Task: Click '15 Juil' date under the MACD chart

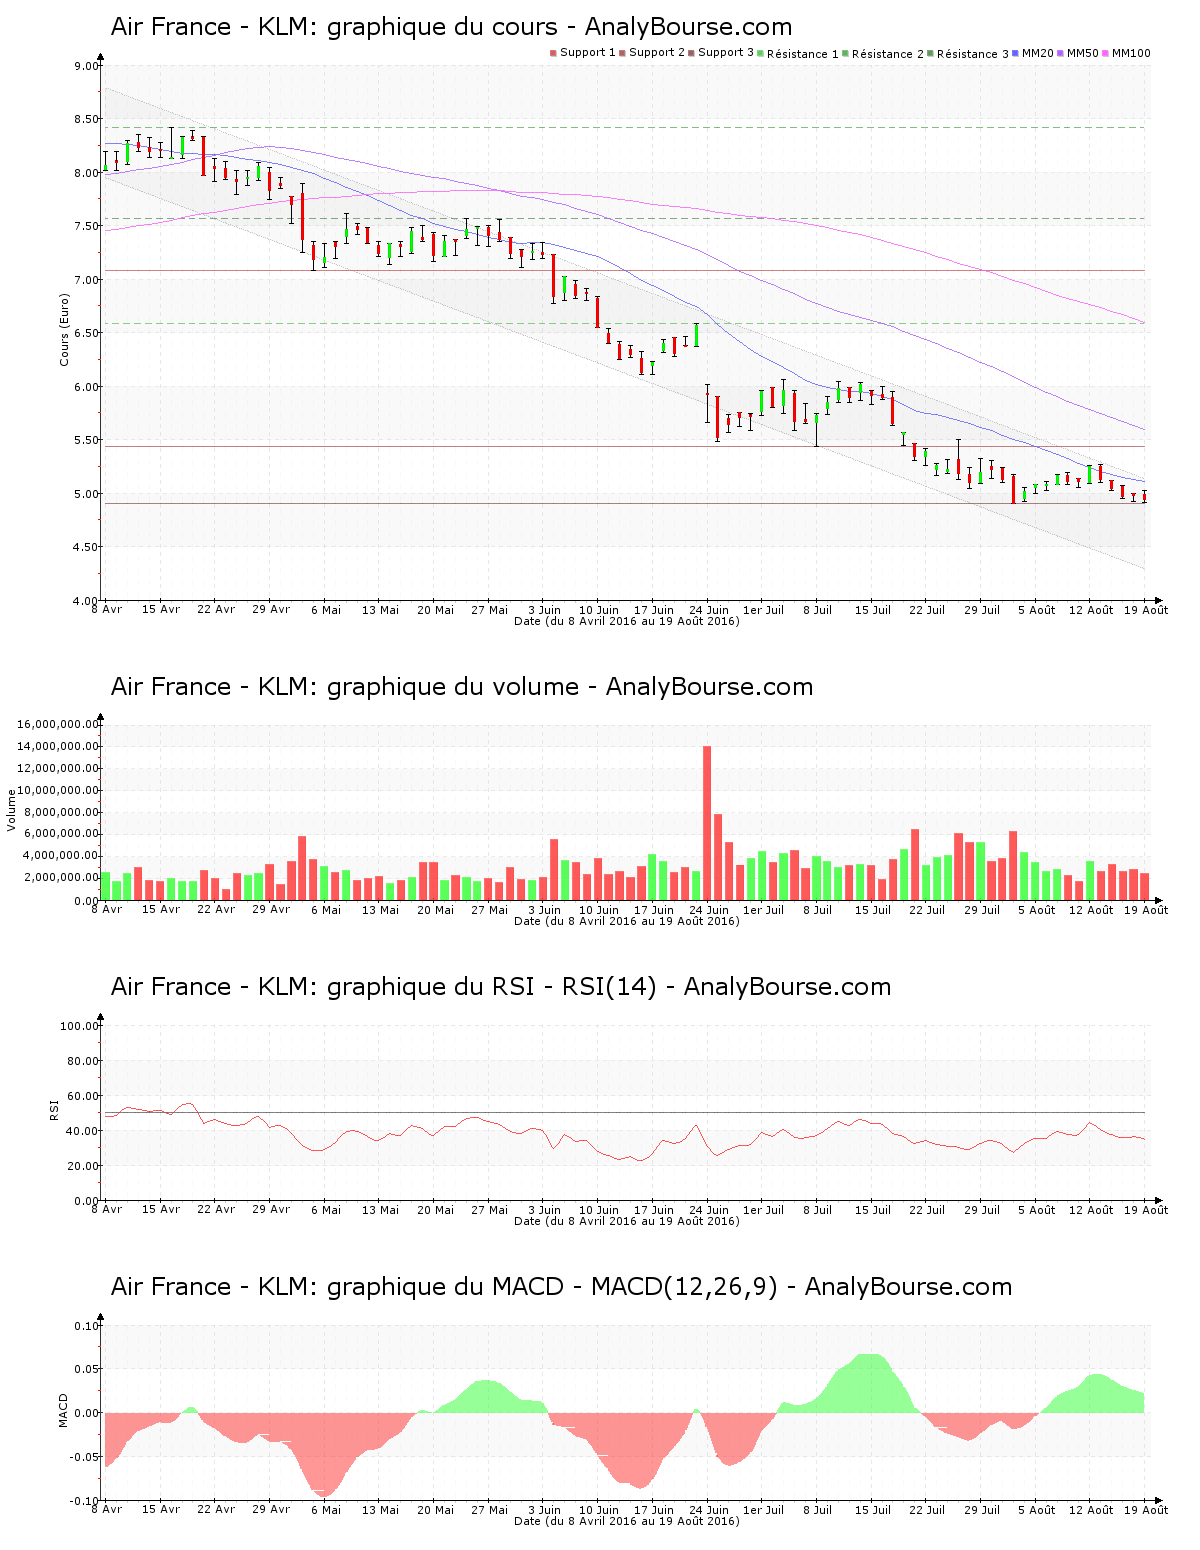Action: pos(873,1510)
